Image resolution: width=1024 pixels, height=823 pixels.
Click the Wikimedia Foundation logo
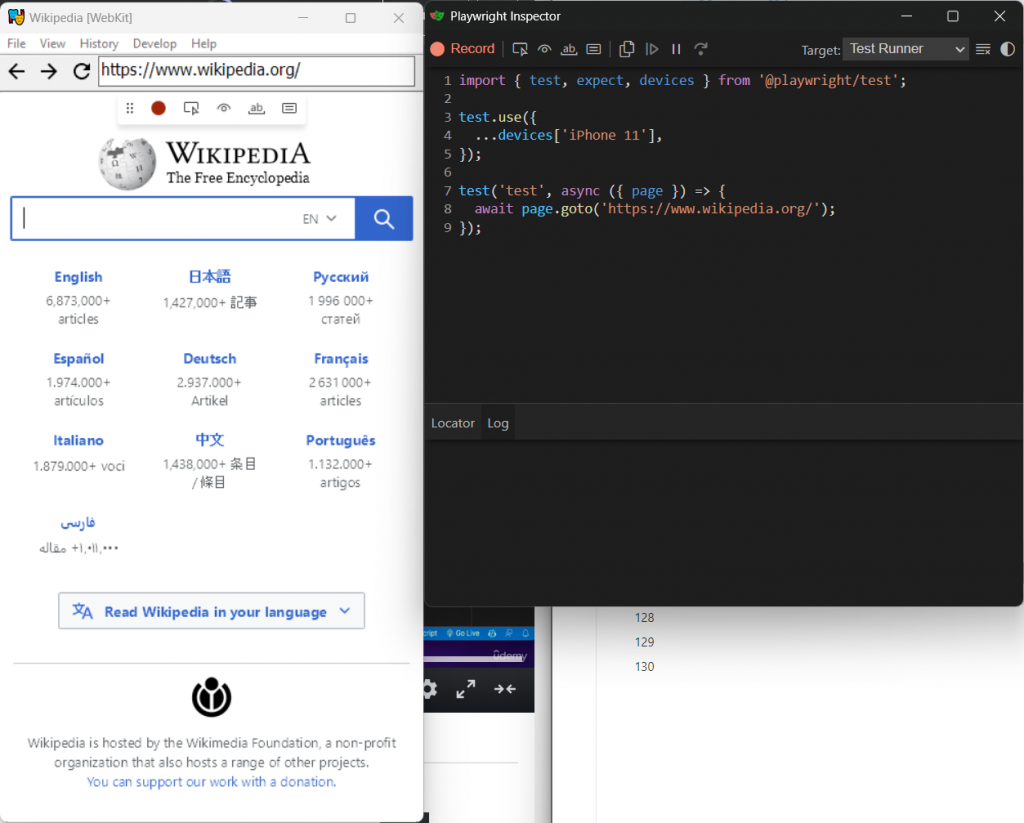212,697
